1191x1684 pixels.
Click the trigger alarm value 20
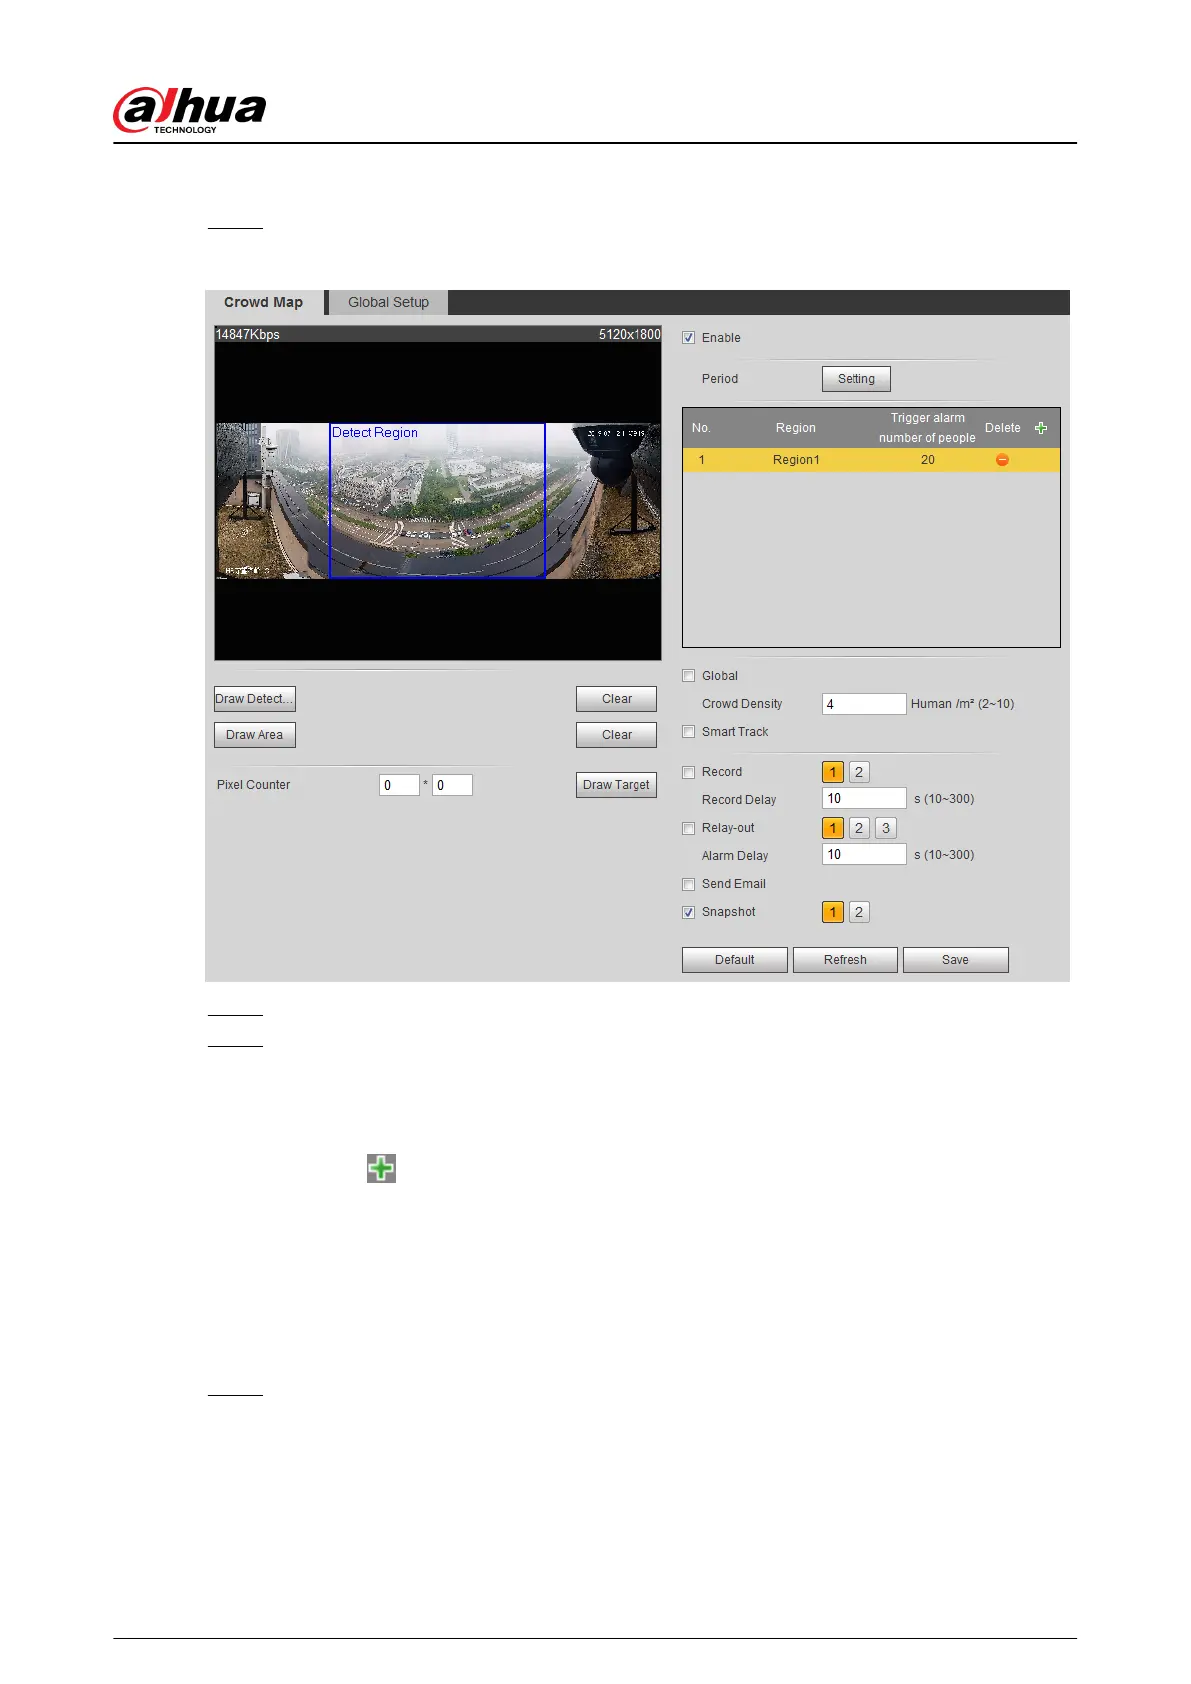pos(928,460)
